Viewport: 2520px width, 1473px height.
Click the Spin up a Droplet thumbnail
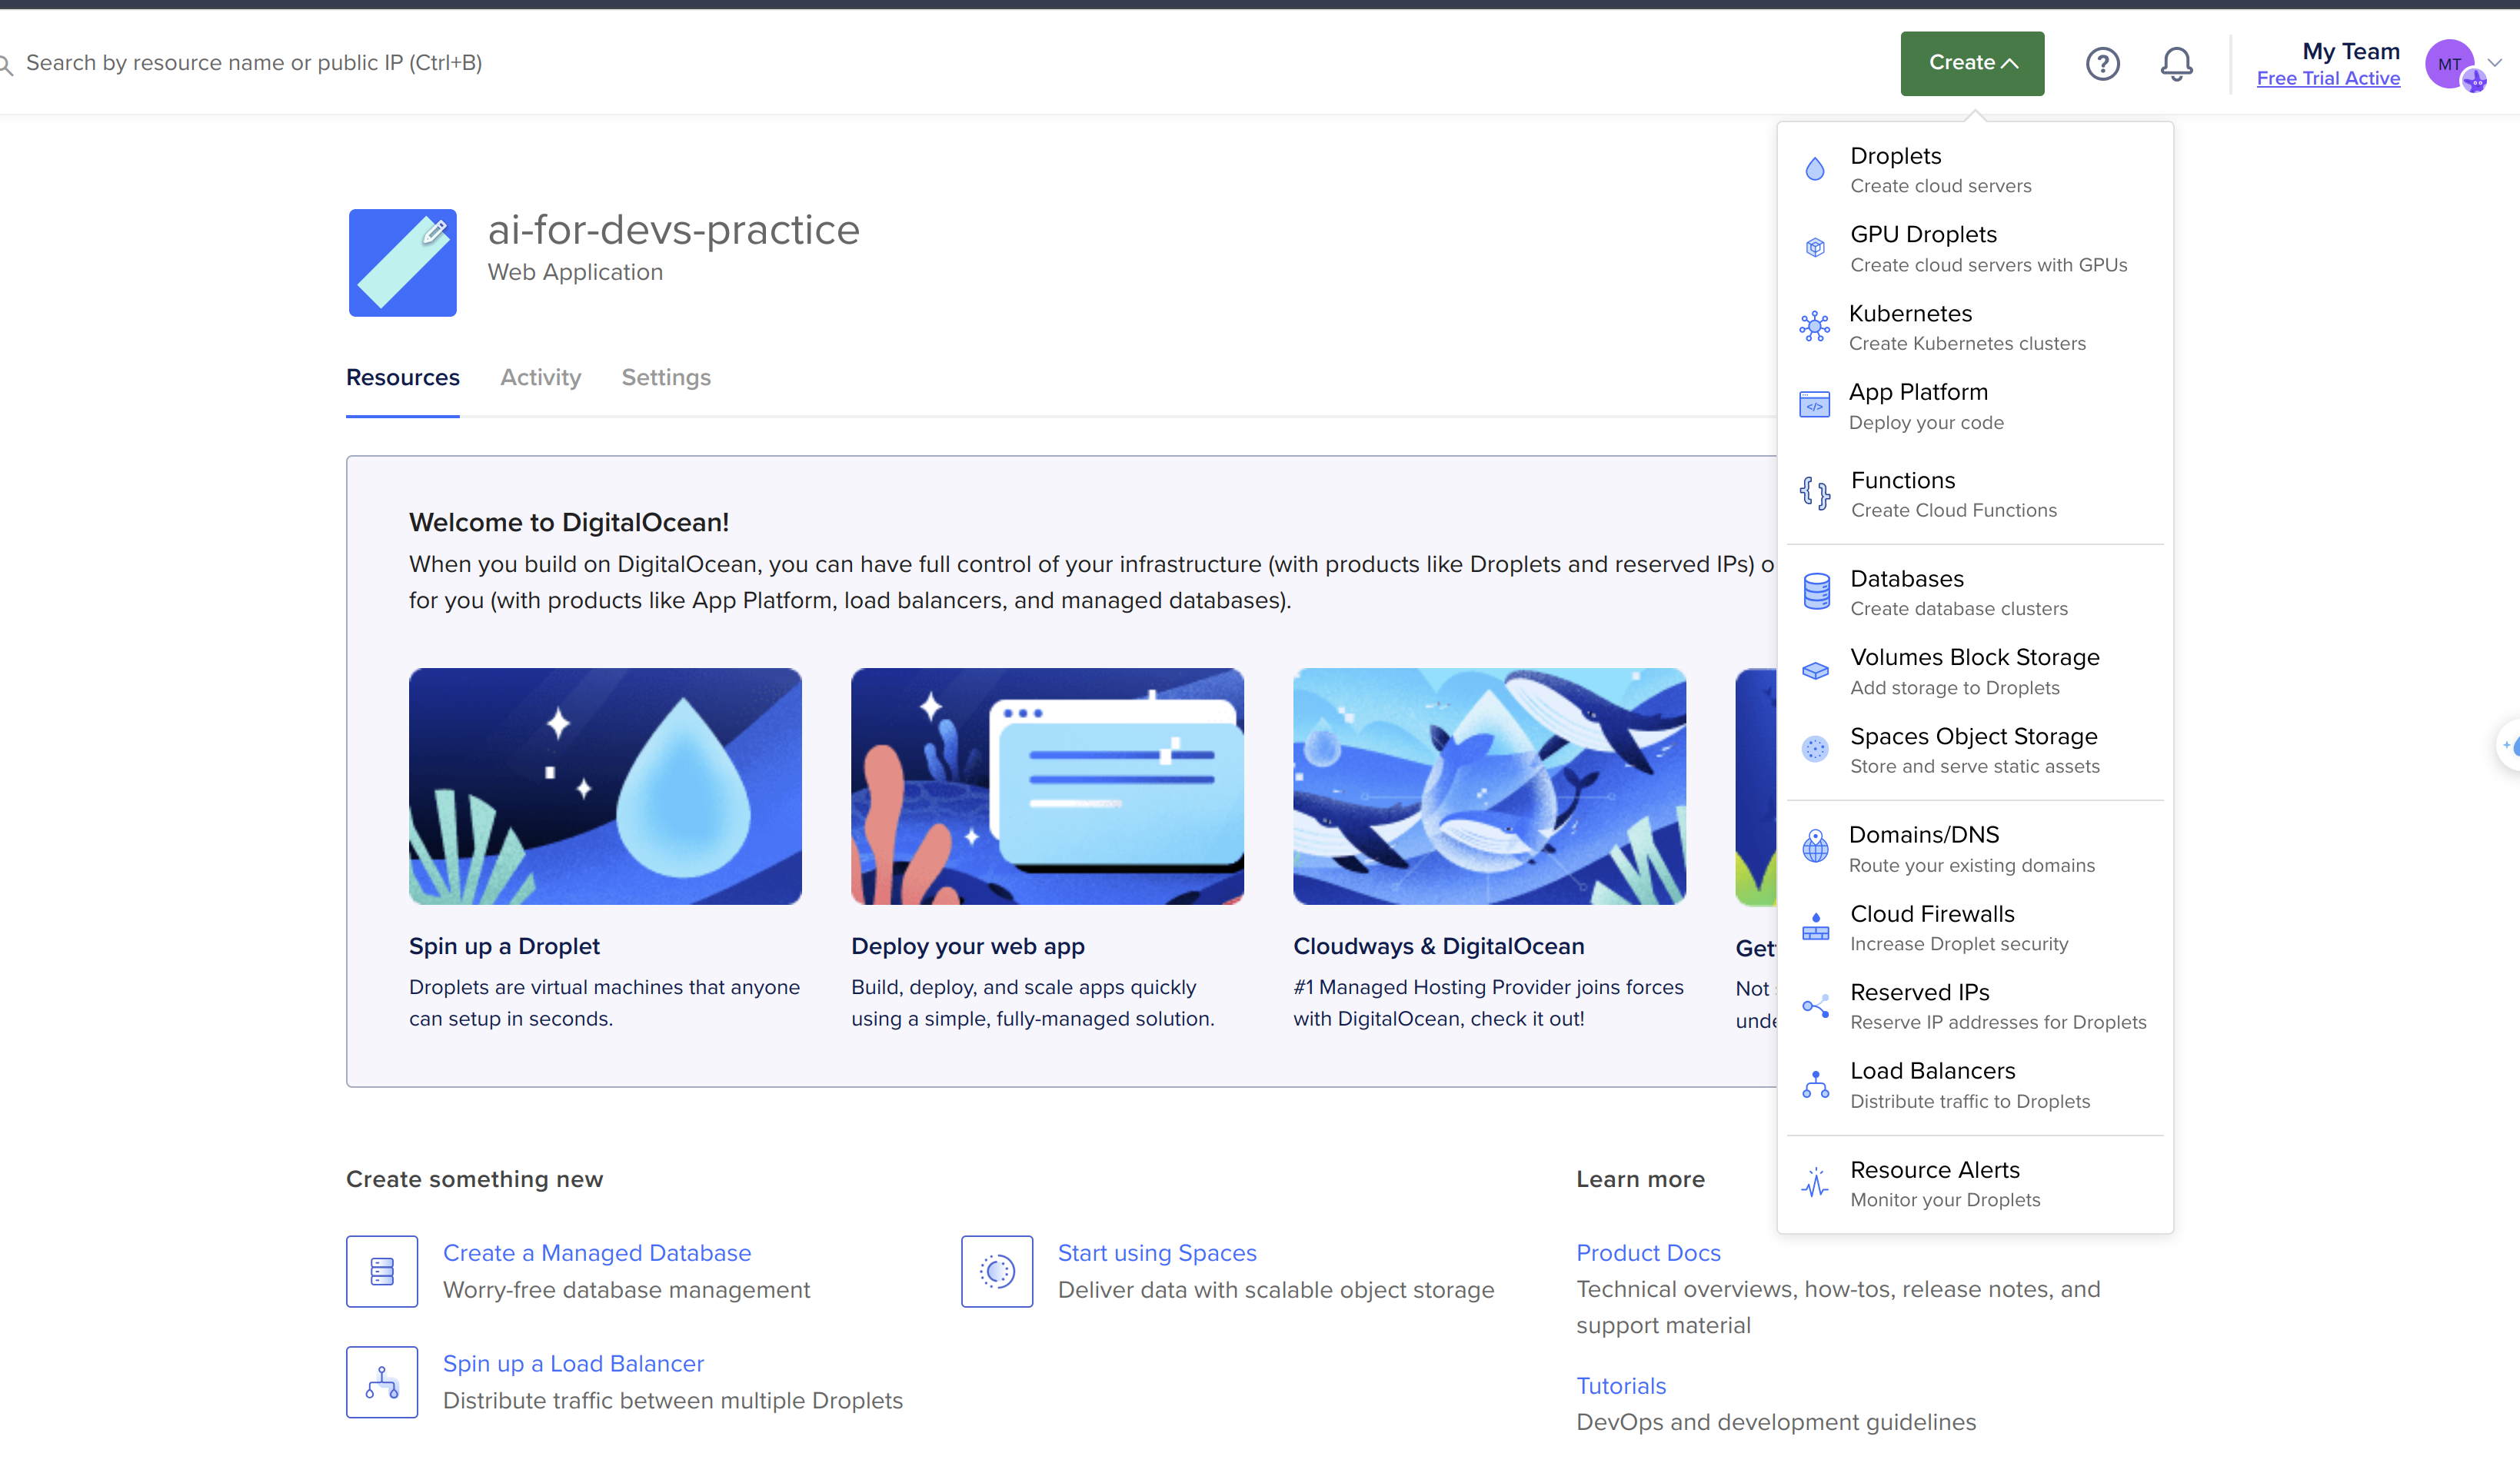[x=605, y=786]
